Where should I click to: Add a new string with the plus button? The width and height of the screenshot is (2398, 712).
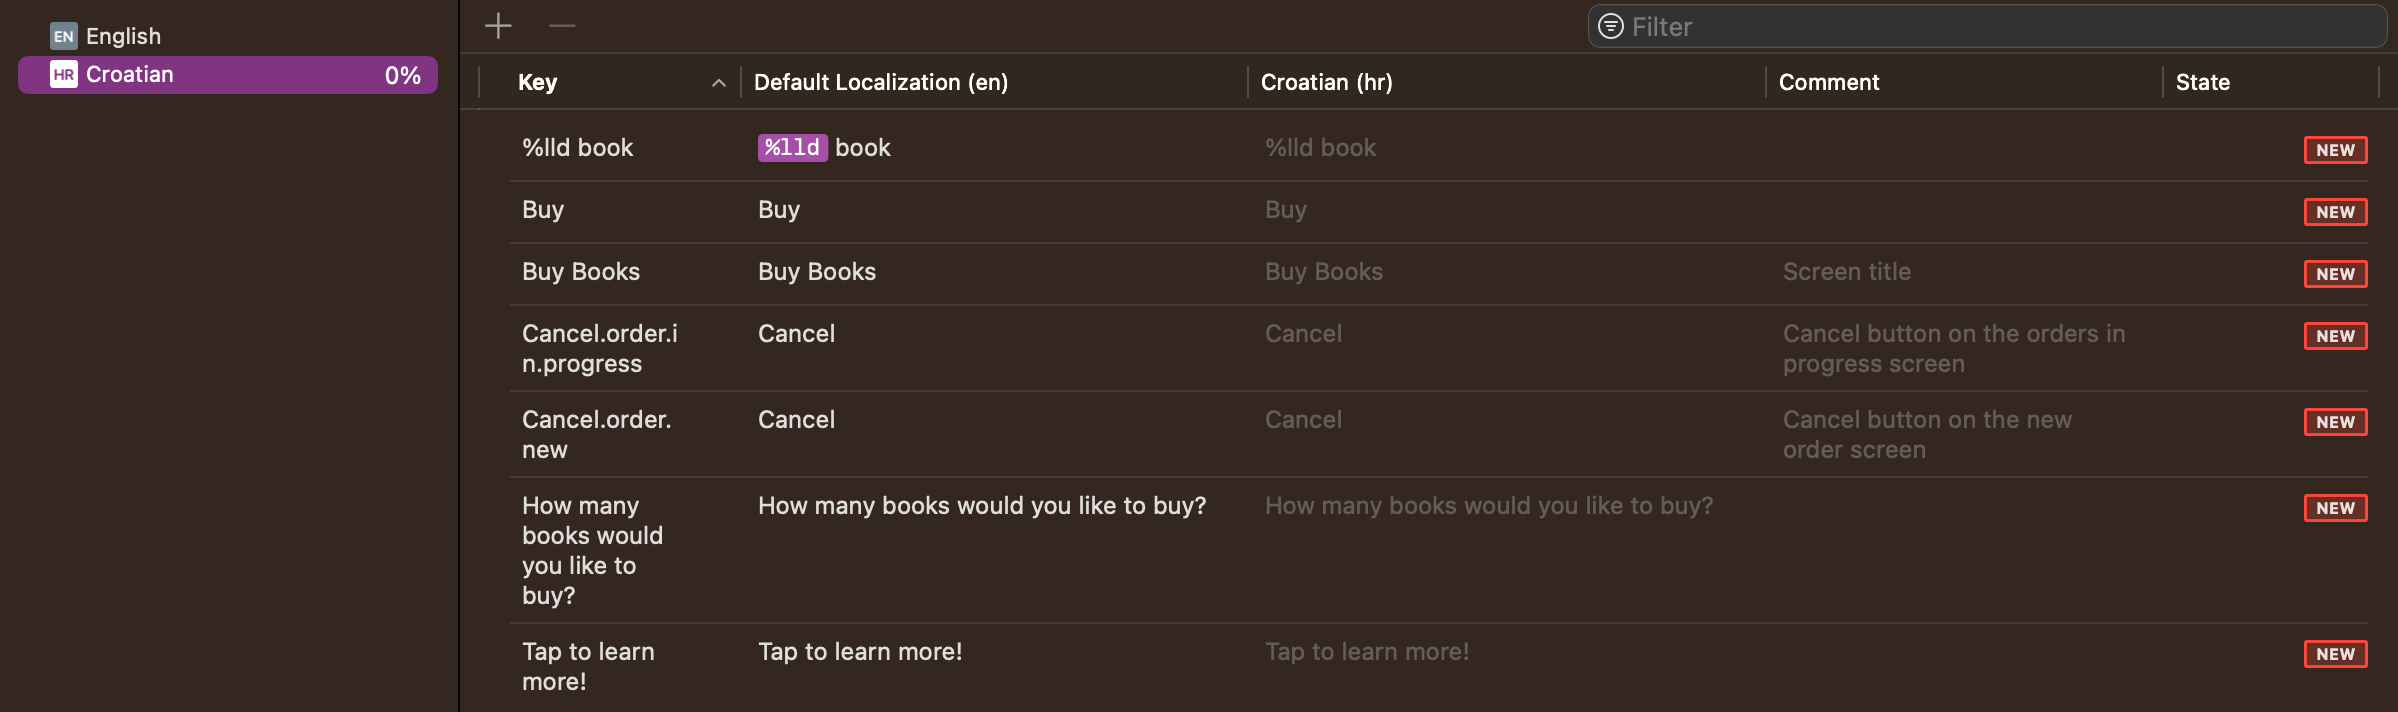pyautogui.click(x=498, y=26)
